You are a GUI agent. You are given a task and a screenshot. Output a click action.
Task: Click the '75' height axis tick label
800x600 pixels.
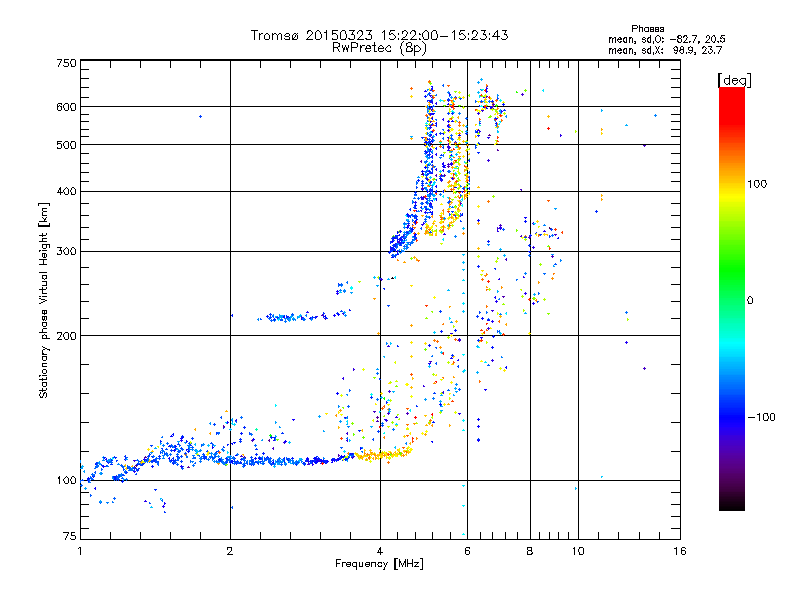pyautogui.click(x=70, y=536)
